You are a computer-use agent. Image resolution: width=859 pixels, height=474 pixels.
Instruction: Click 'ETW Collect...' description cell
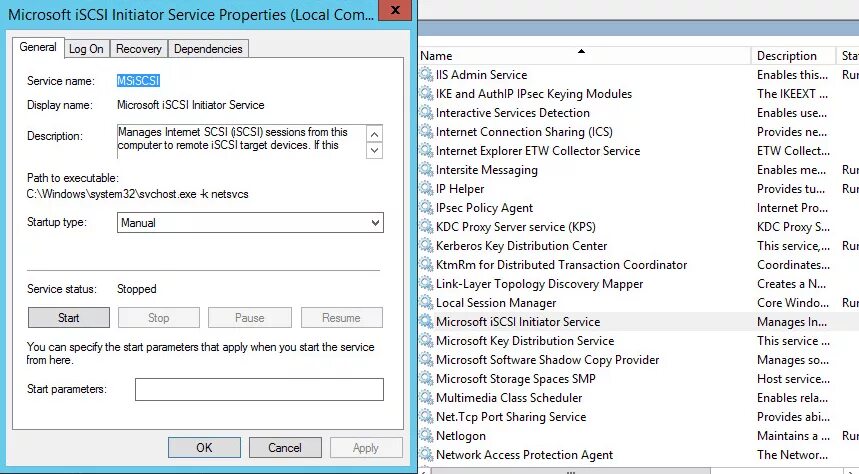793,151
